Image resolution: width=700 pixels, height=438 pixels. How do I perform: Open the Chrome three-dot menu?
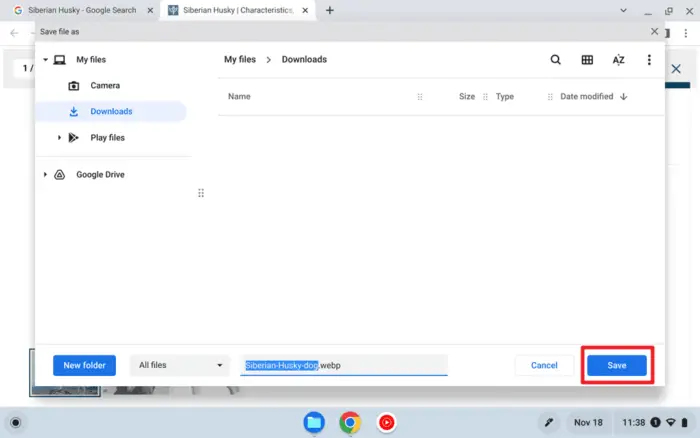(686, 33)
